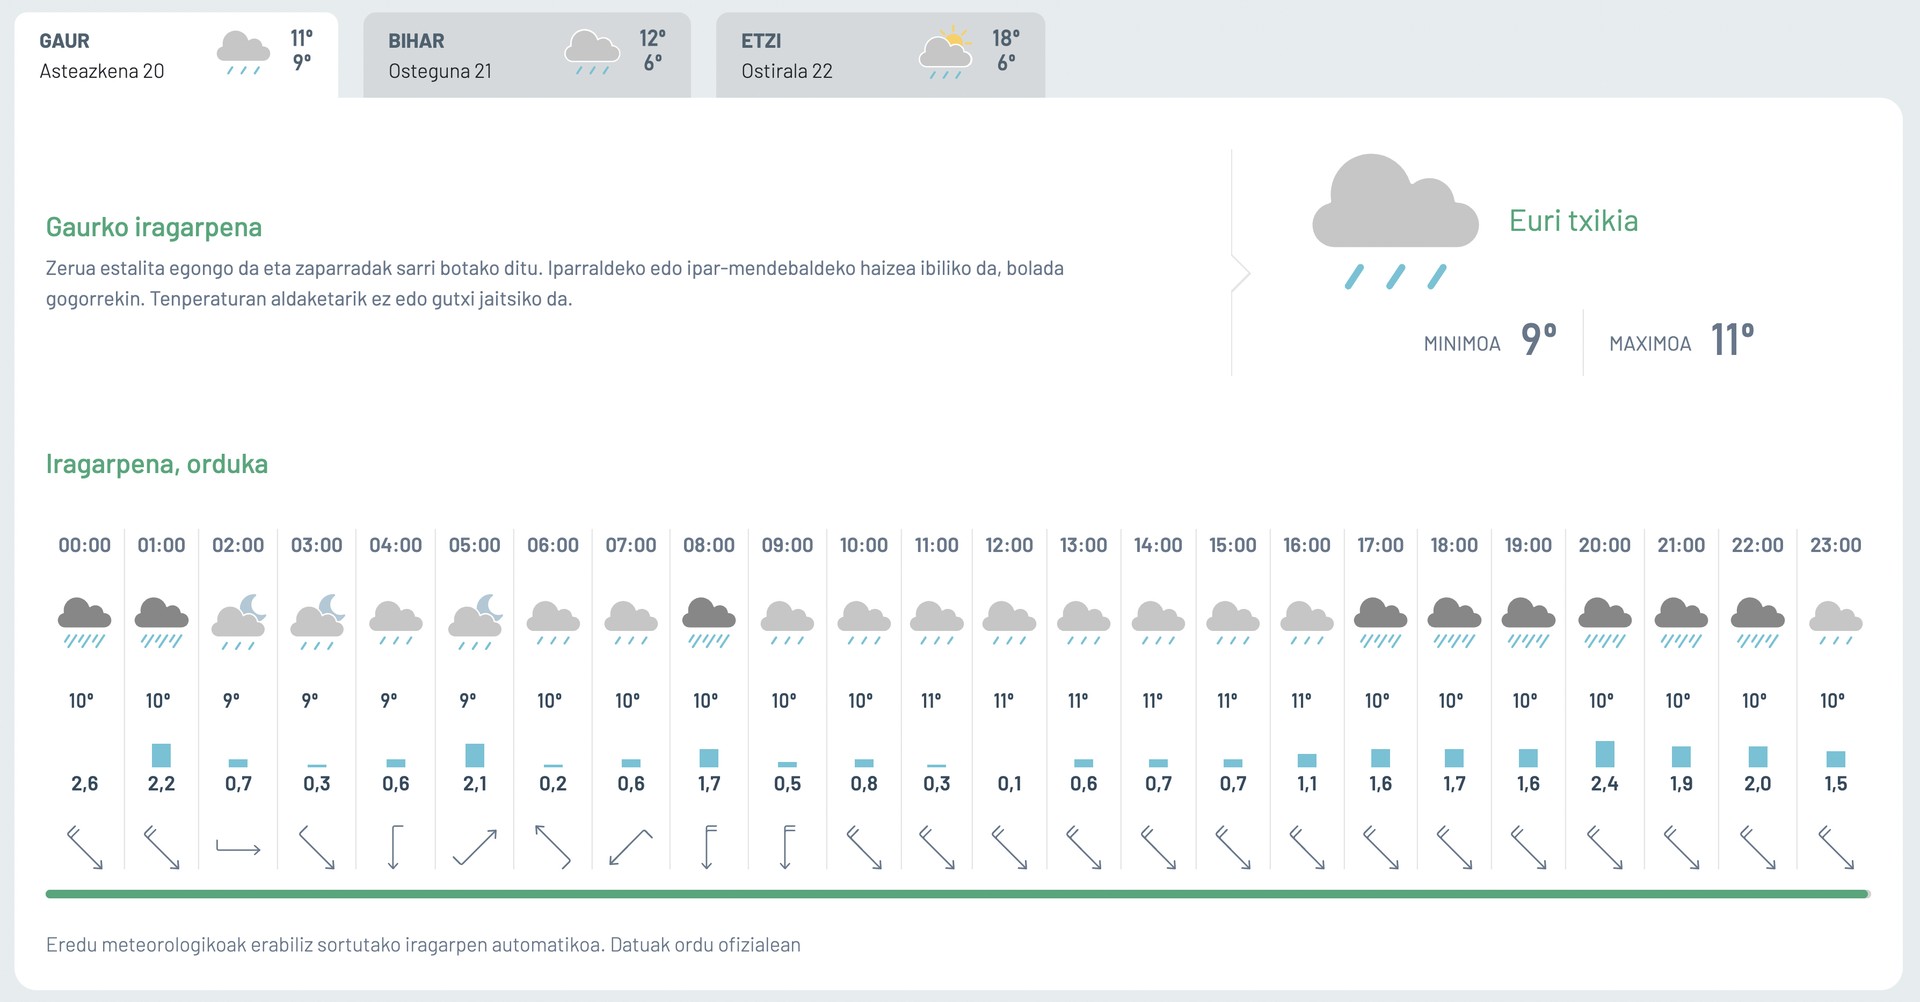Open the GAUR Asteazkena 20 tab
The width and height of the screenshot is (1920, 1002).
point(176,55)
